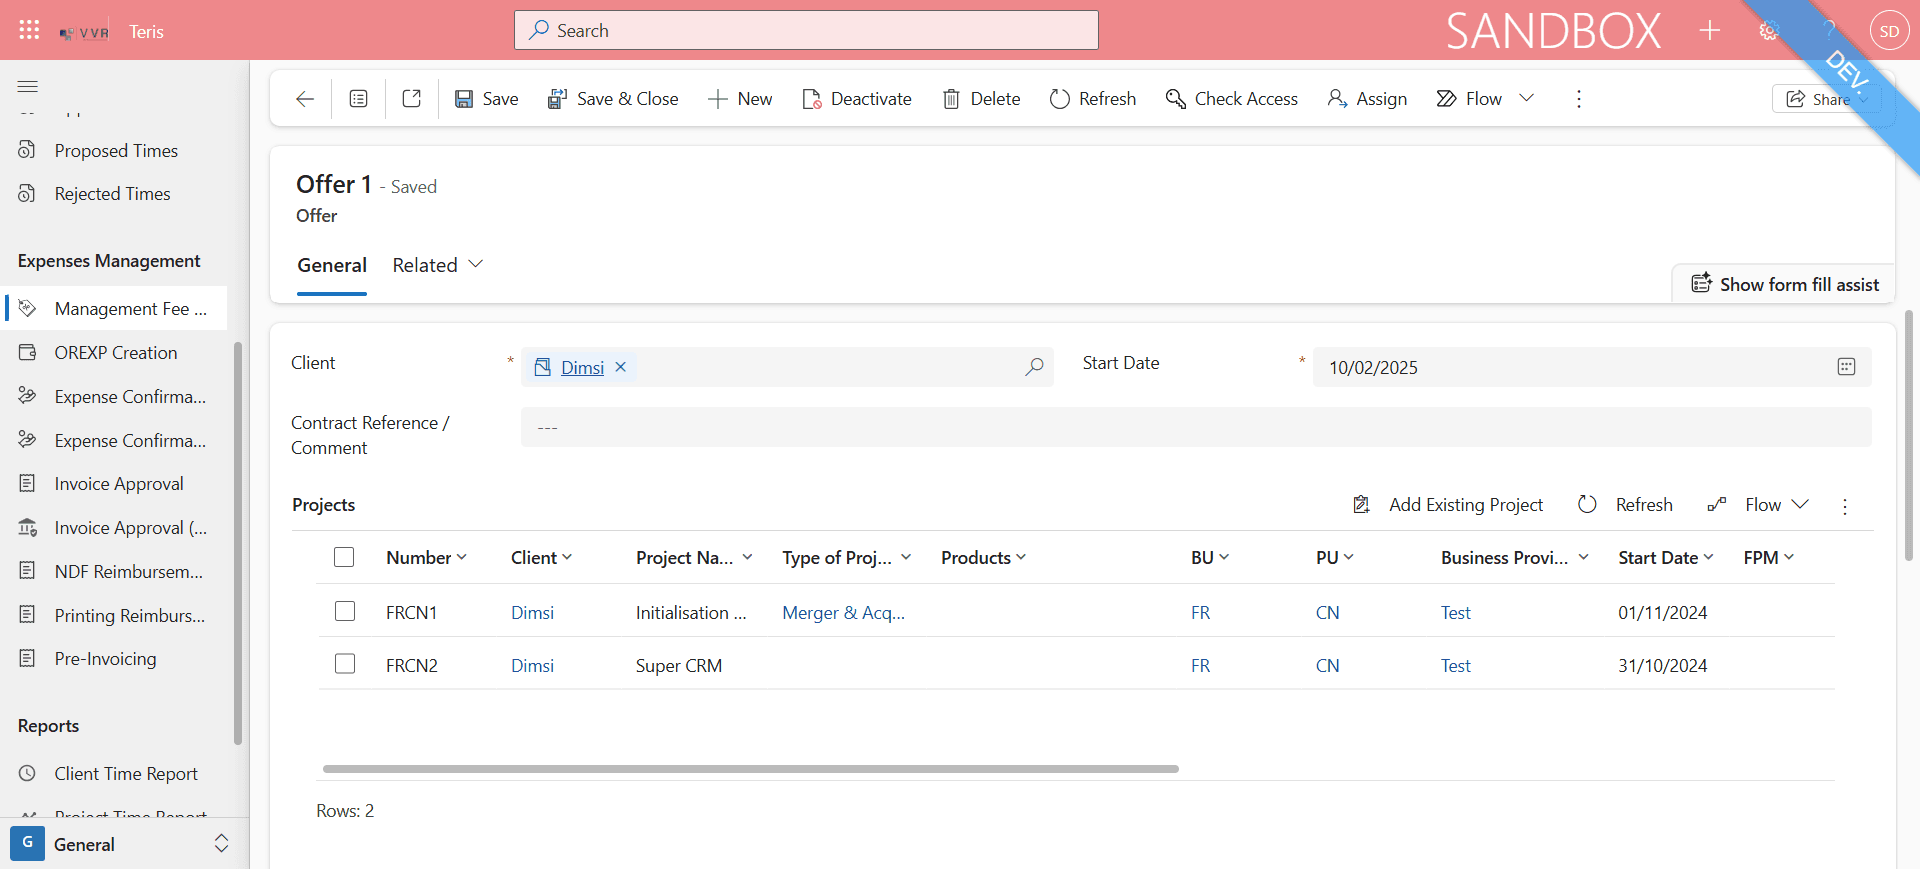Expand the Related tab dropdown

[x=438, y=265]
